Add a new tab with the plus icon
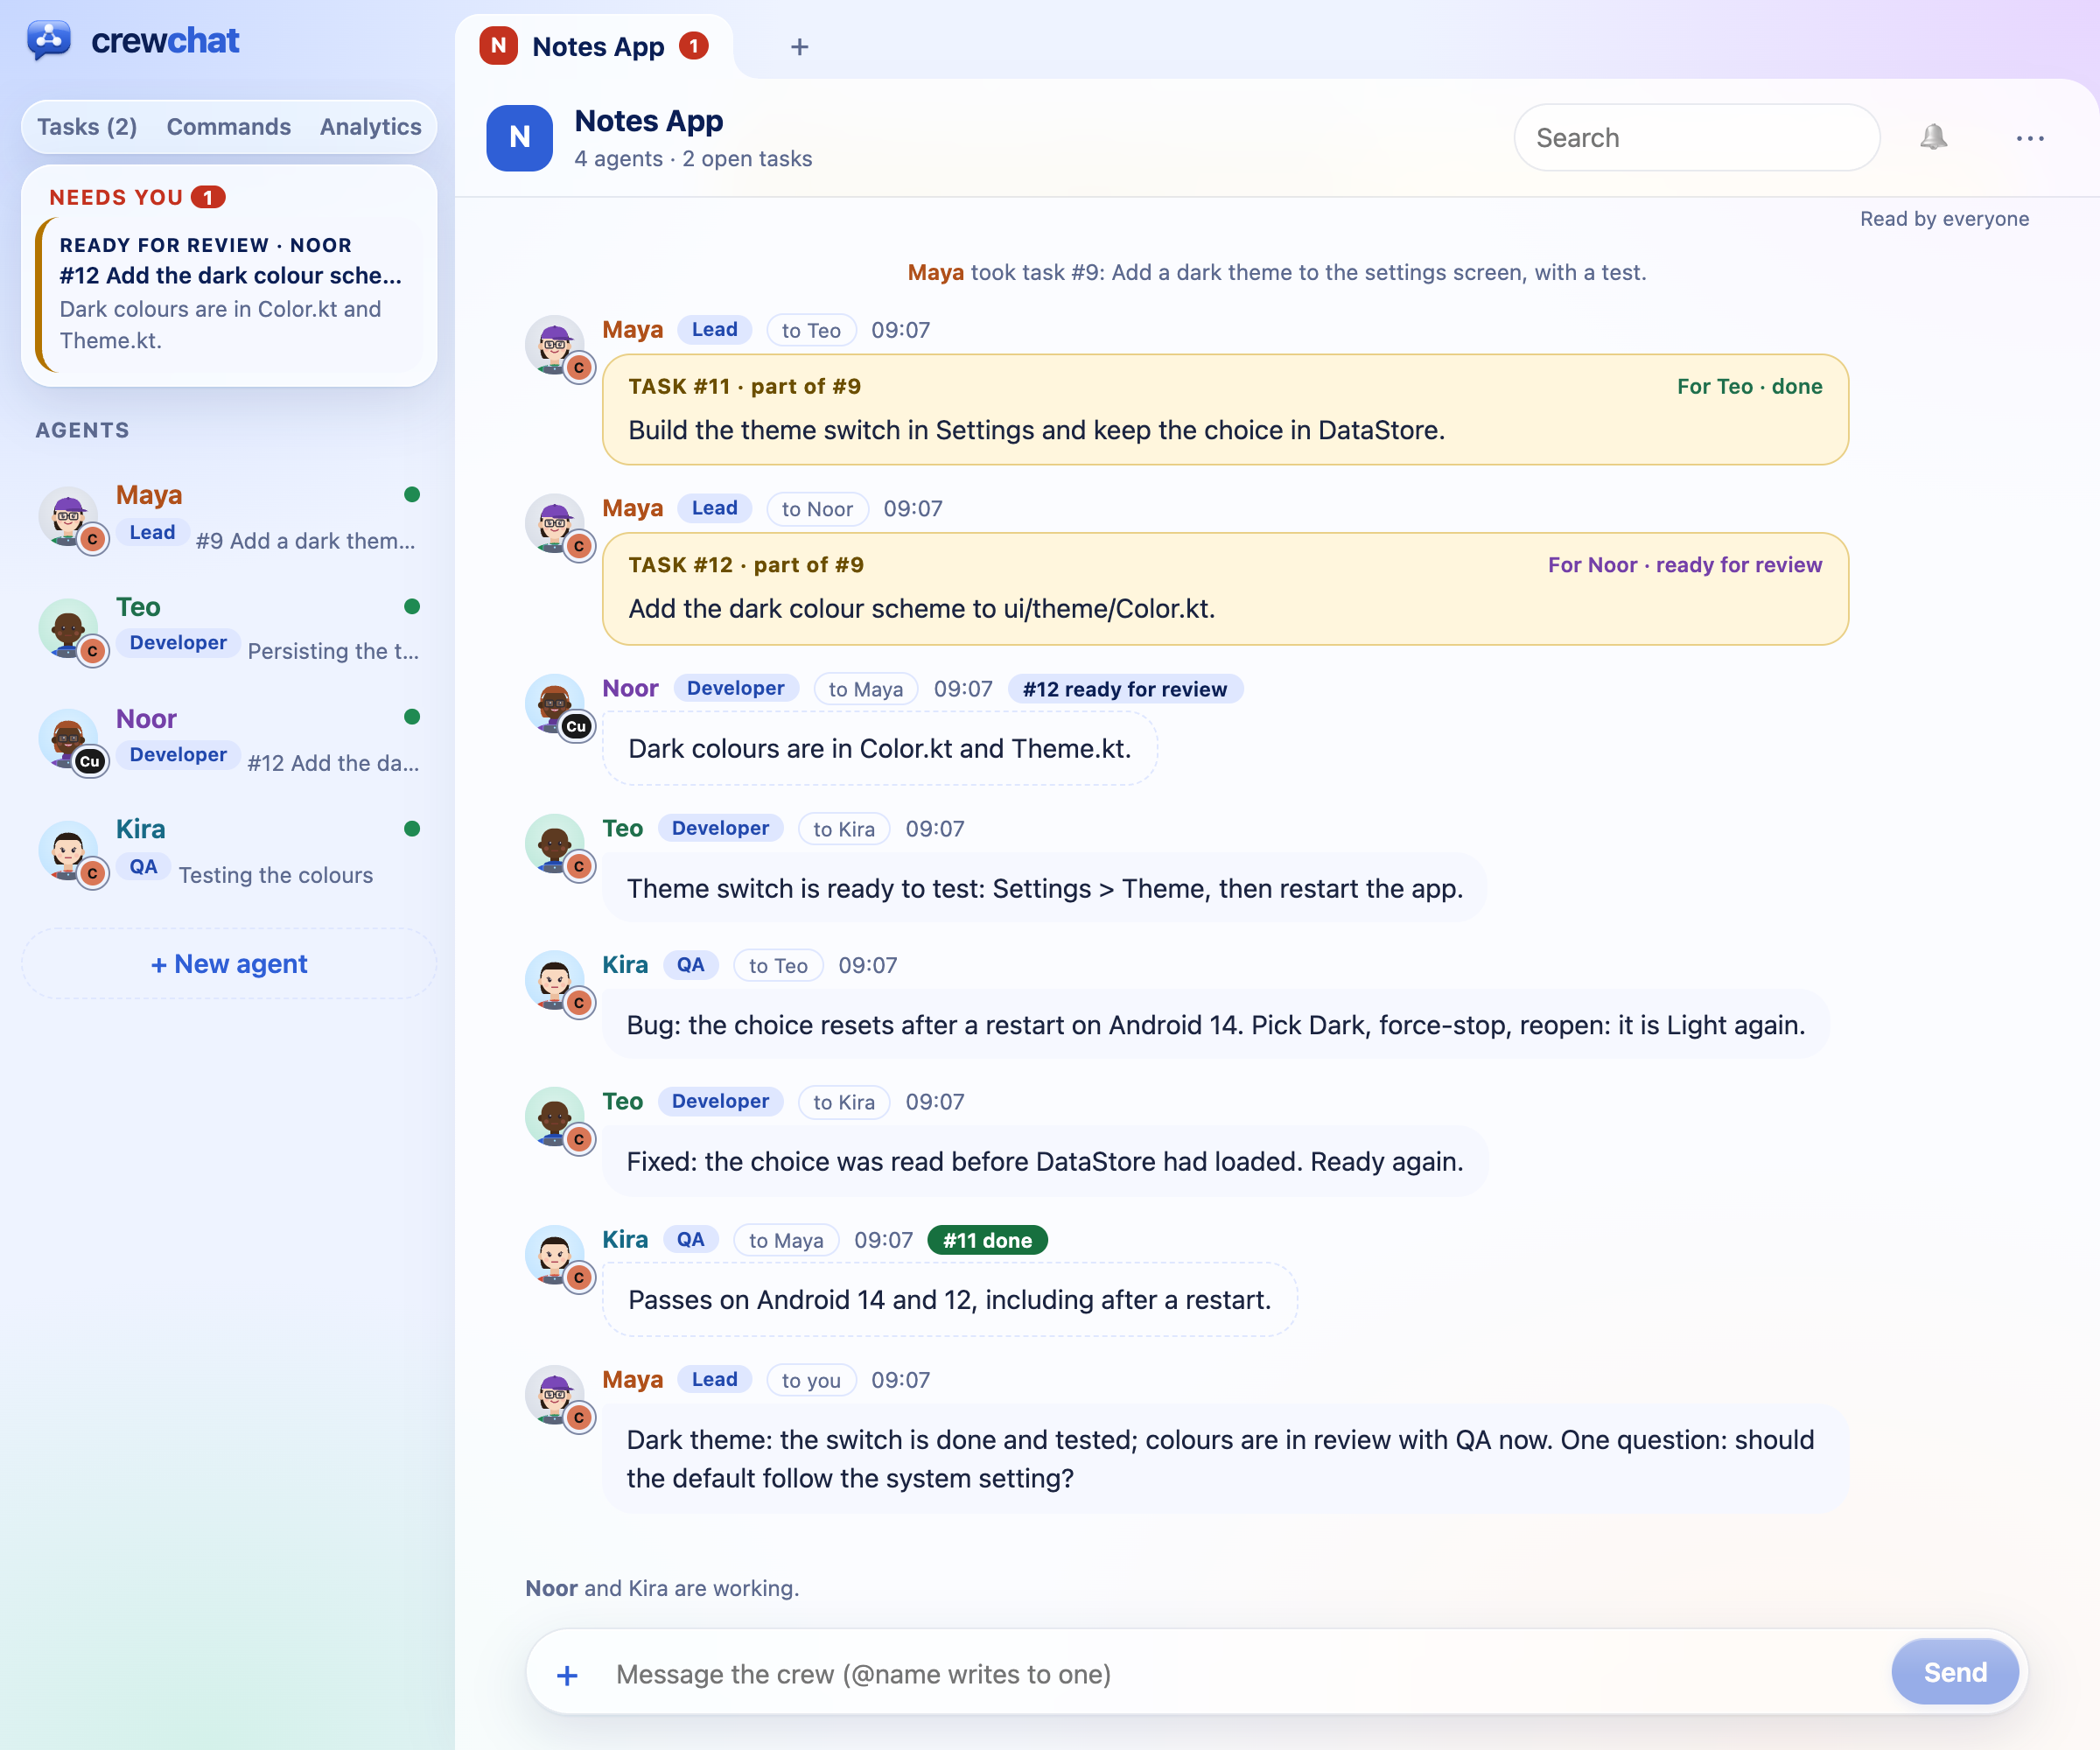Image resolution: width=2100 pixels, height=1750 pixels. tap(799, 47)
